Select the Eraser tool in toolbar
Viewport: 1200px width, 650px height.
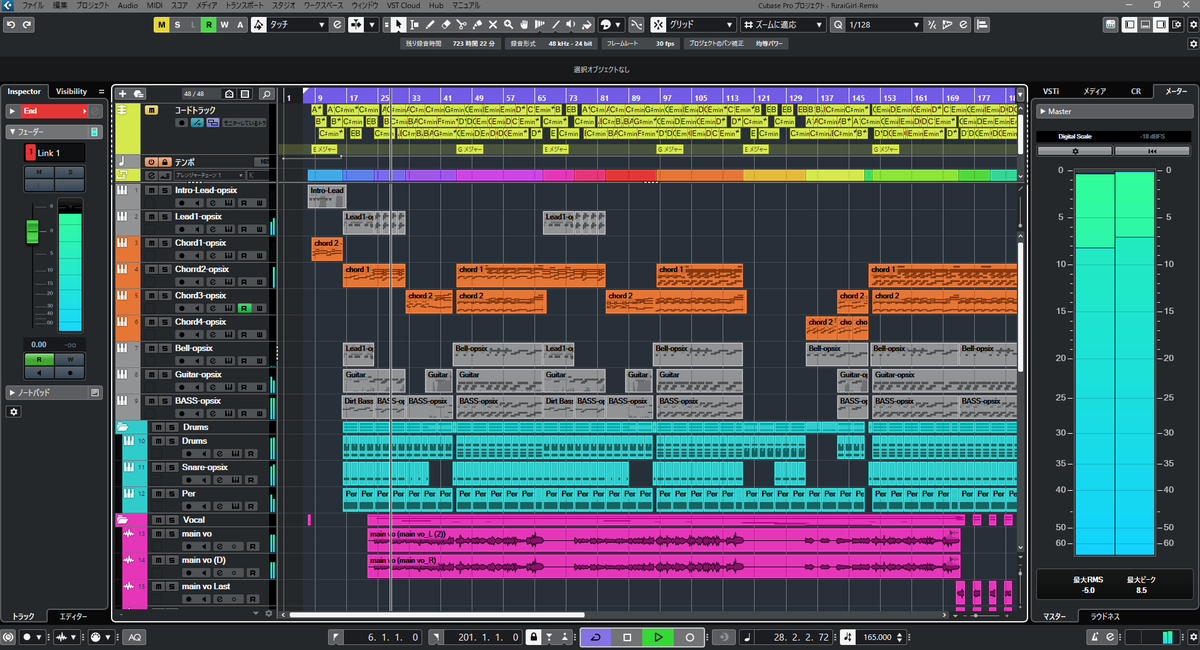click(446, 24)
